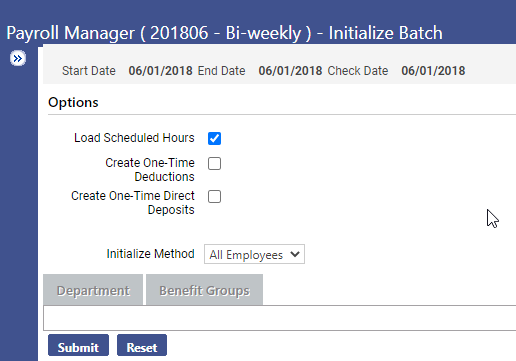Click the Options section heading
The width and height of the screenshot is (516, 361).
73,102
